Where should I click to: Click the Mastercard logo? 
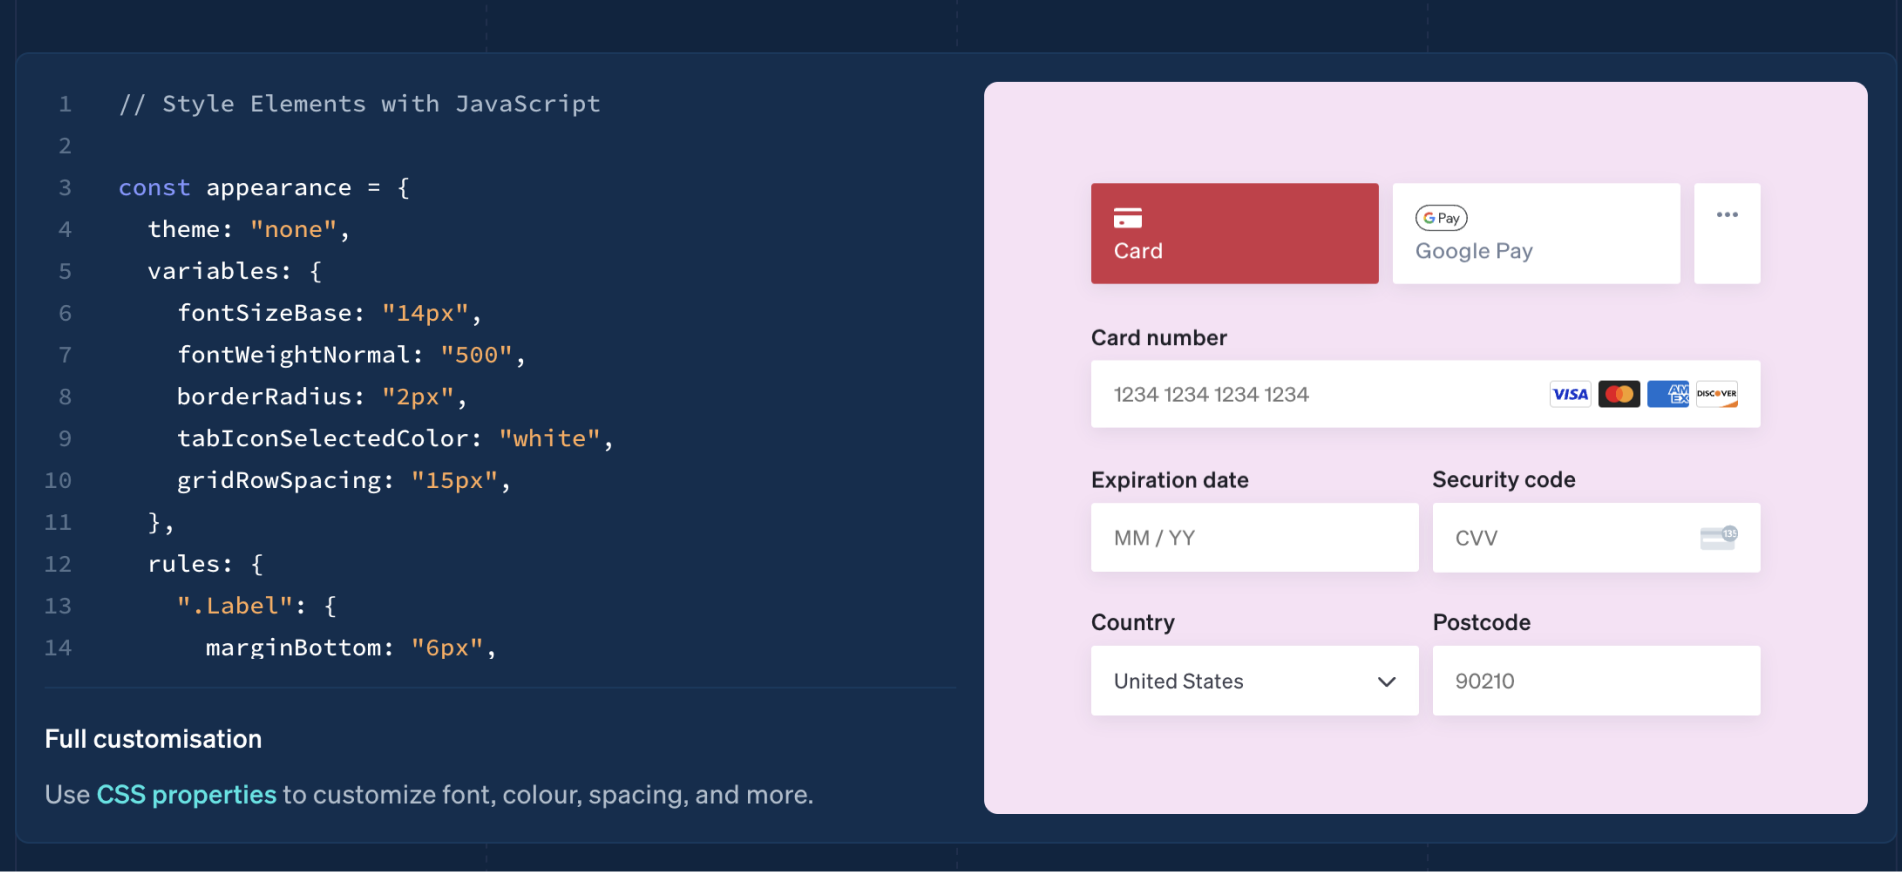1619,394
